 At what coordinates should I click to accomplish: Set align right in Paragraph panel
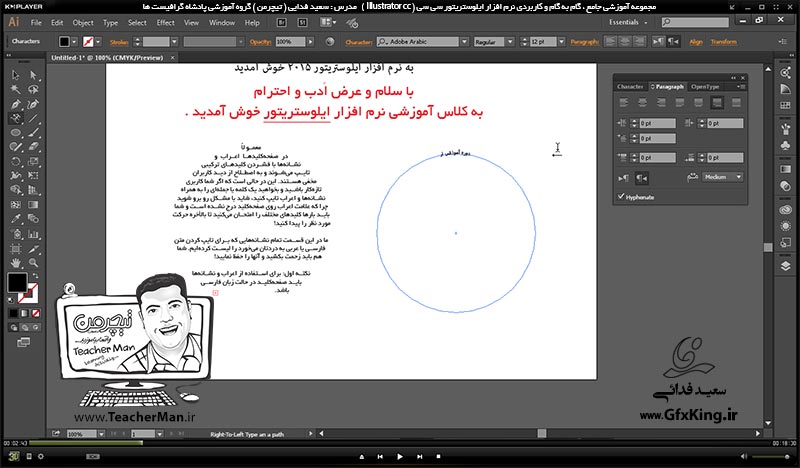pos(661,103)
